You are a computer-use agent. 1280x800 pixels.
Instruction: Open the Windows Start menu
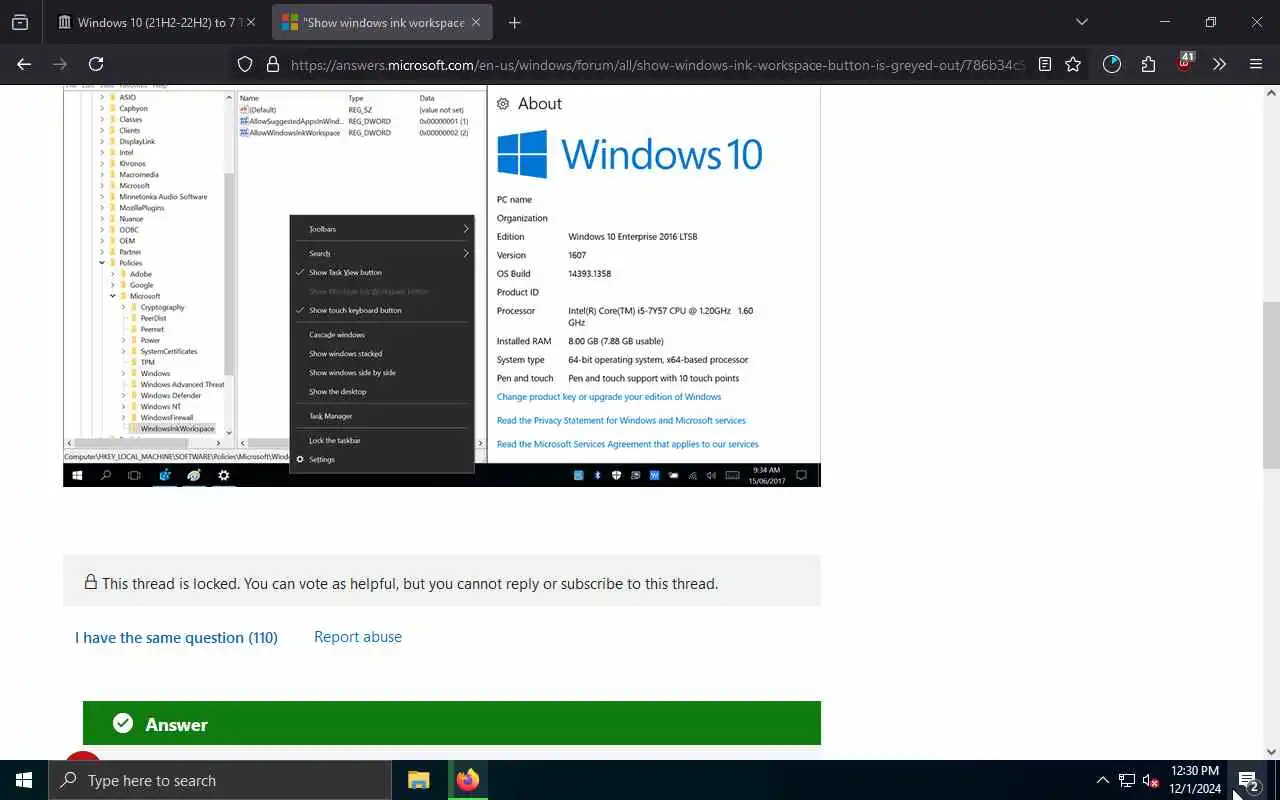(24, 780)
